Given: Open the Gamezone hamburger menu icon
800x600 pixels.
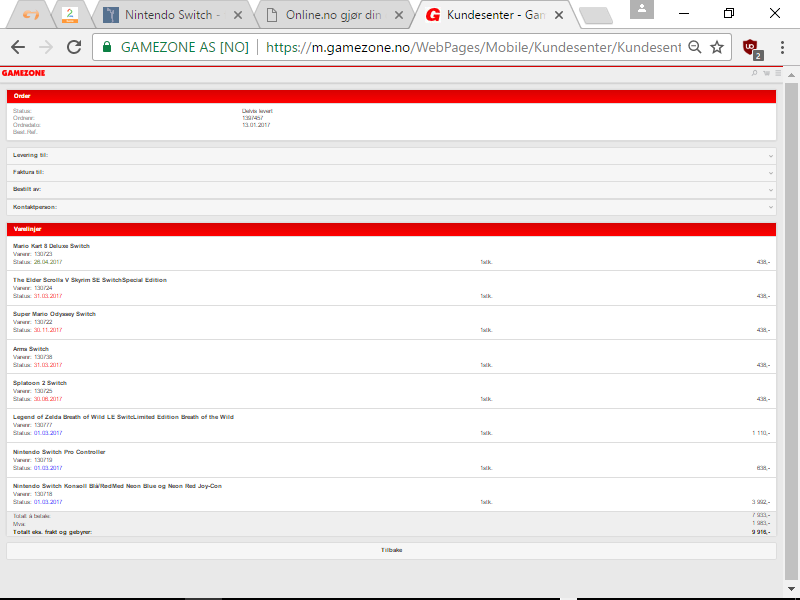Looking at the screenshot, I should [x=778, y=73].
